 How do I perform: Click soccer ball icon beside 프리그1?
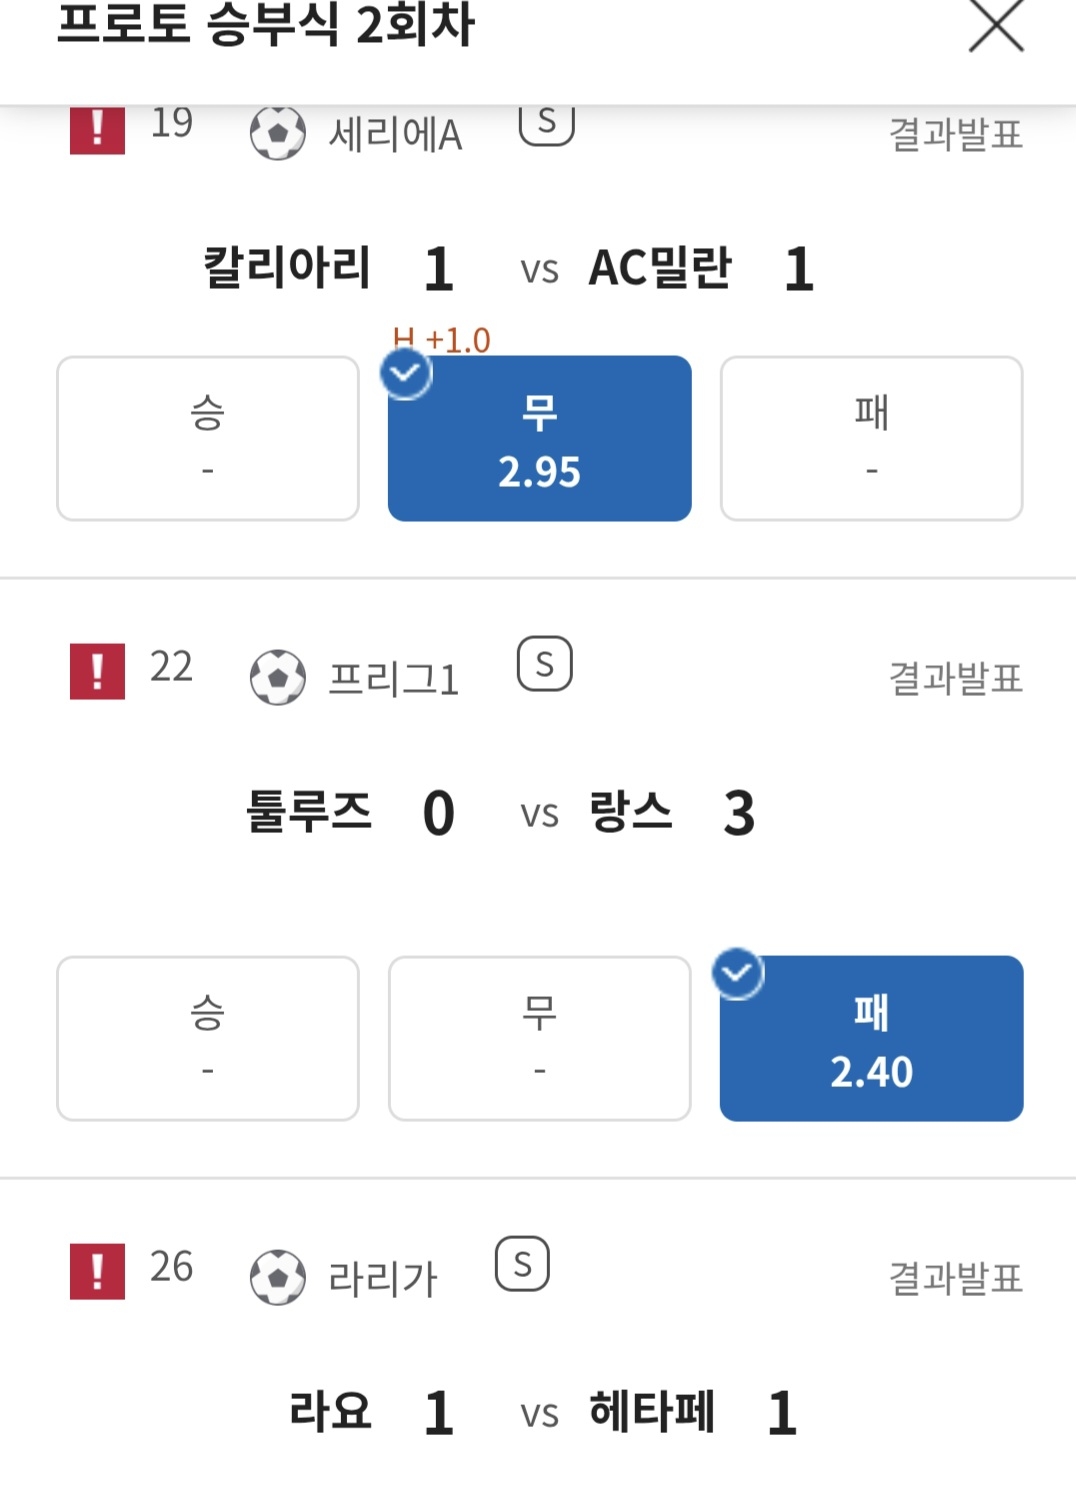277,677
